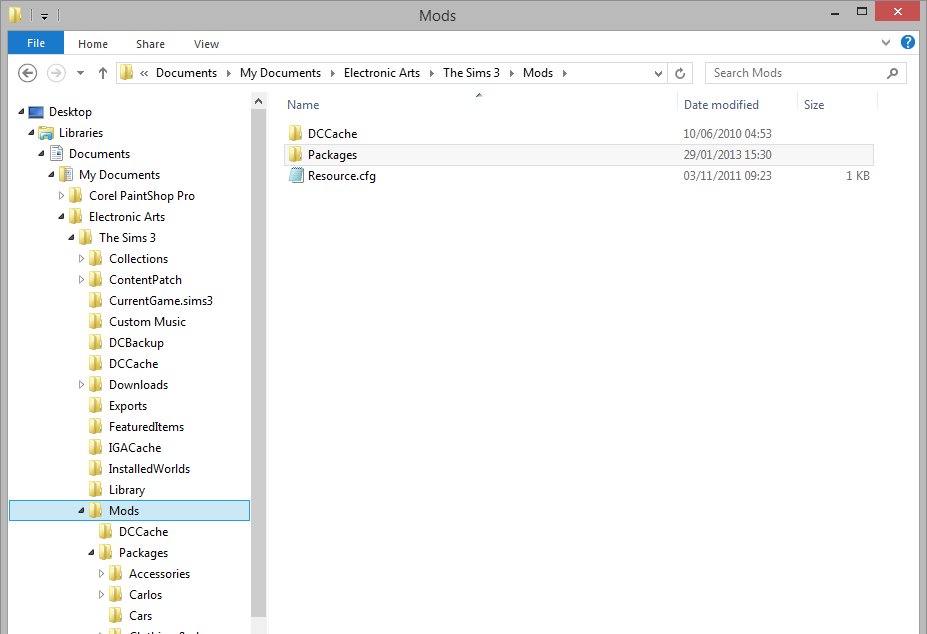Collapse the Libraries tree node
The width and height of the screenshot is (927, 634).
click(31, 132)
